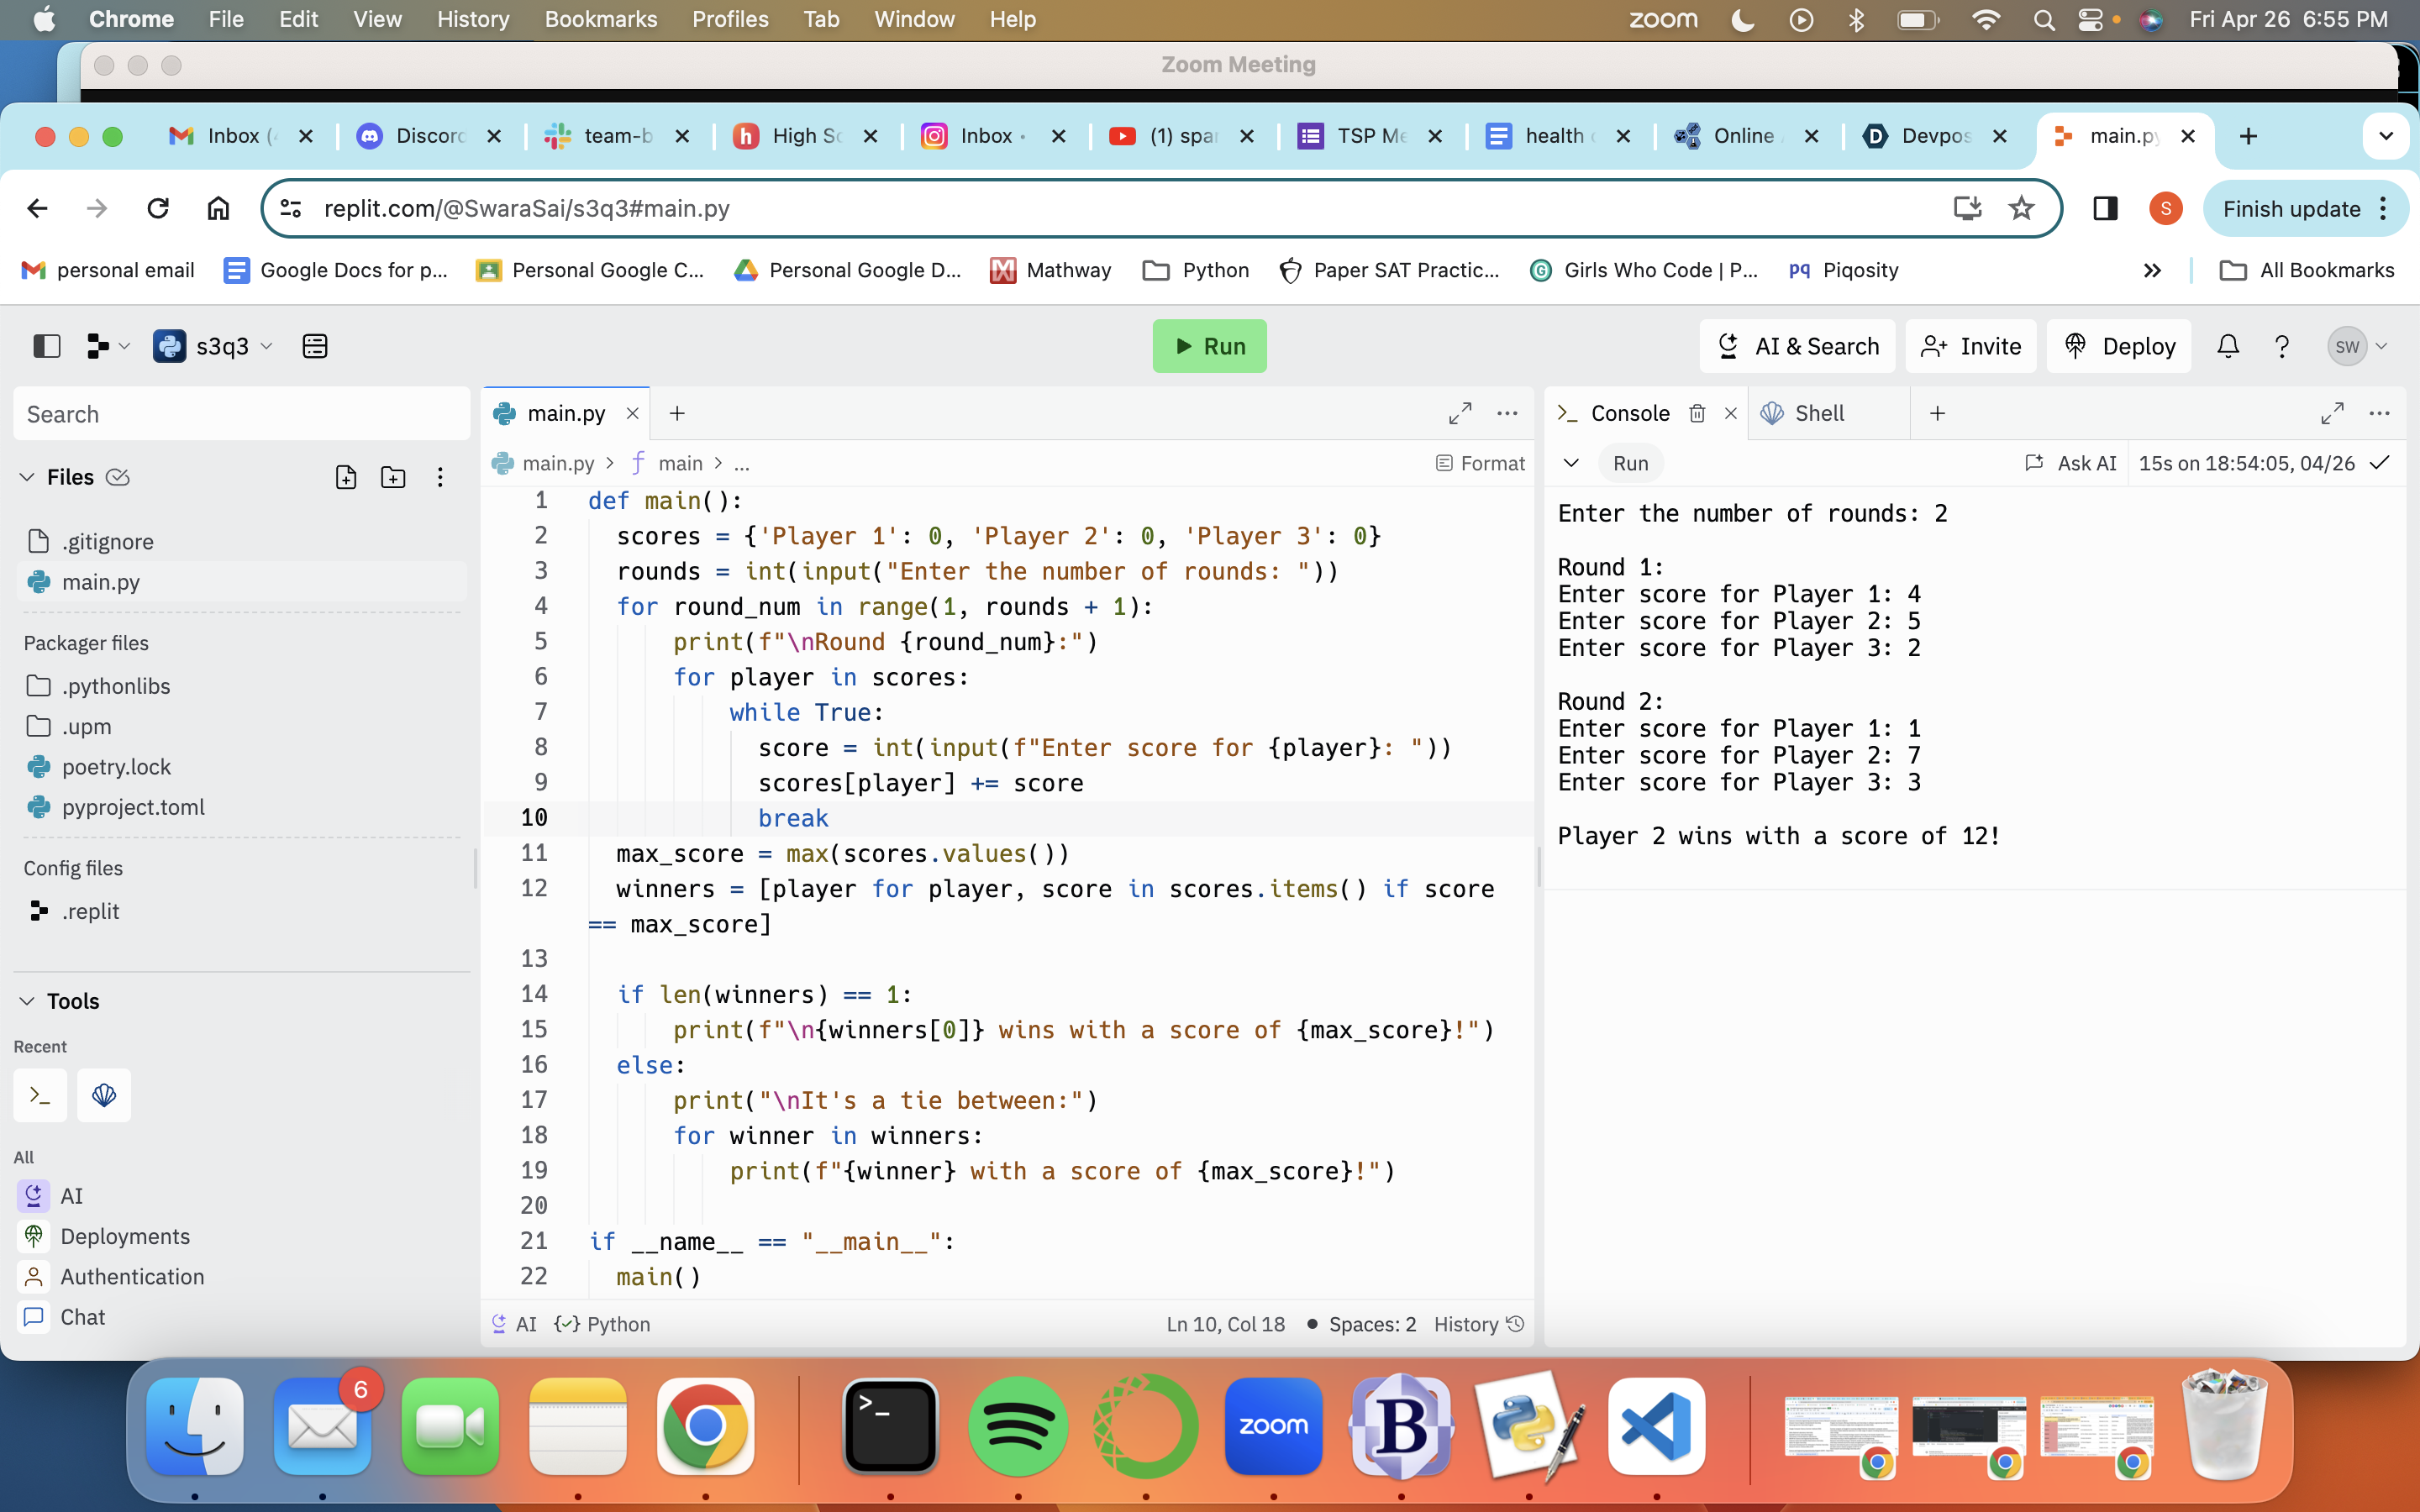Click the sidebar Search field
Screen dimensions: 2420x1512
pyautogui.click(x=241, y=414)
